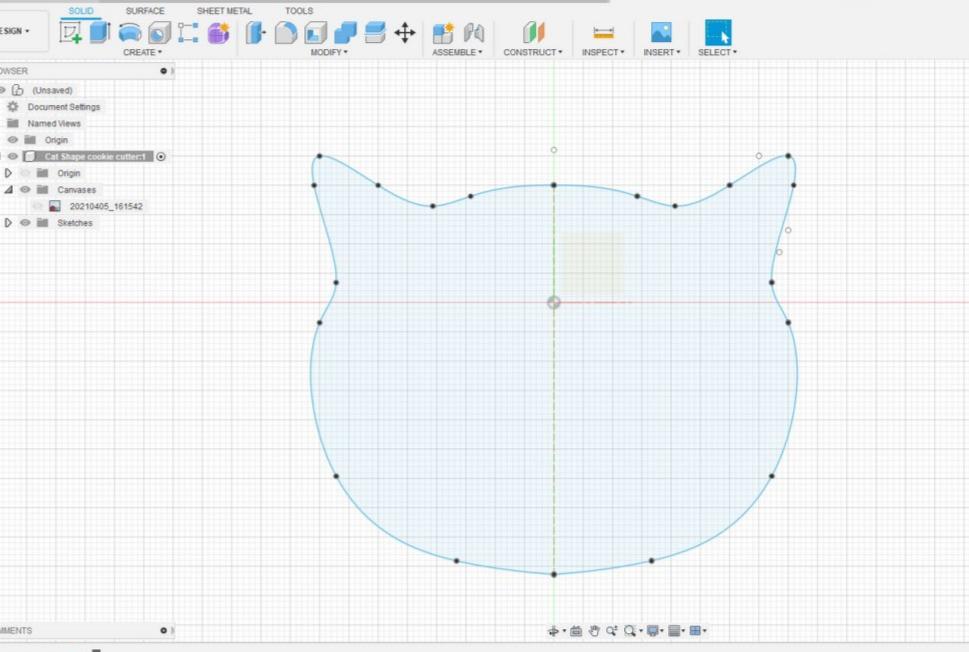Image resolution: width=969 pixels, height=652 pixels.
Task: Hide the Sketches folder
Action: tap(25, 222)
